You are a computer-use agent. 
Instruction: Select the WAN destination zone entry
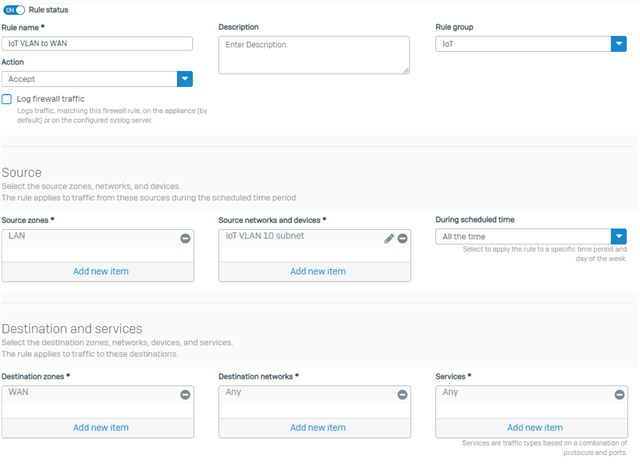tap(18, 392)
